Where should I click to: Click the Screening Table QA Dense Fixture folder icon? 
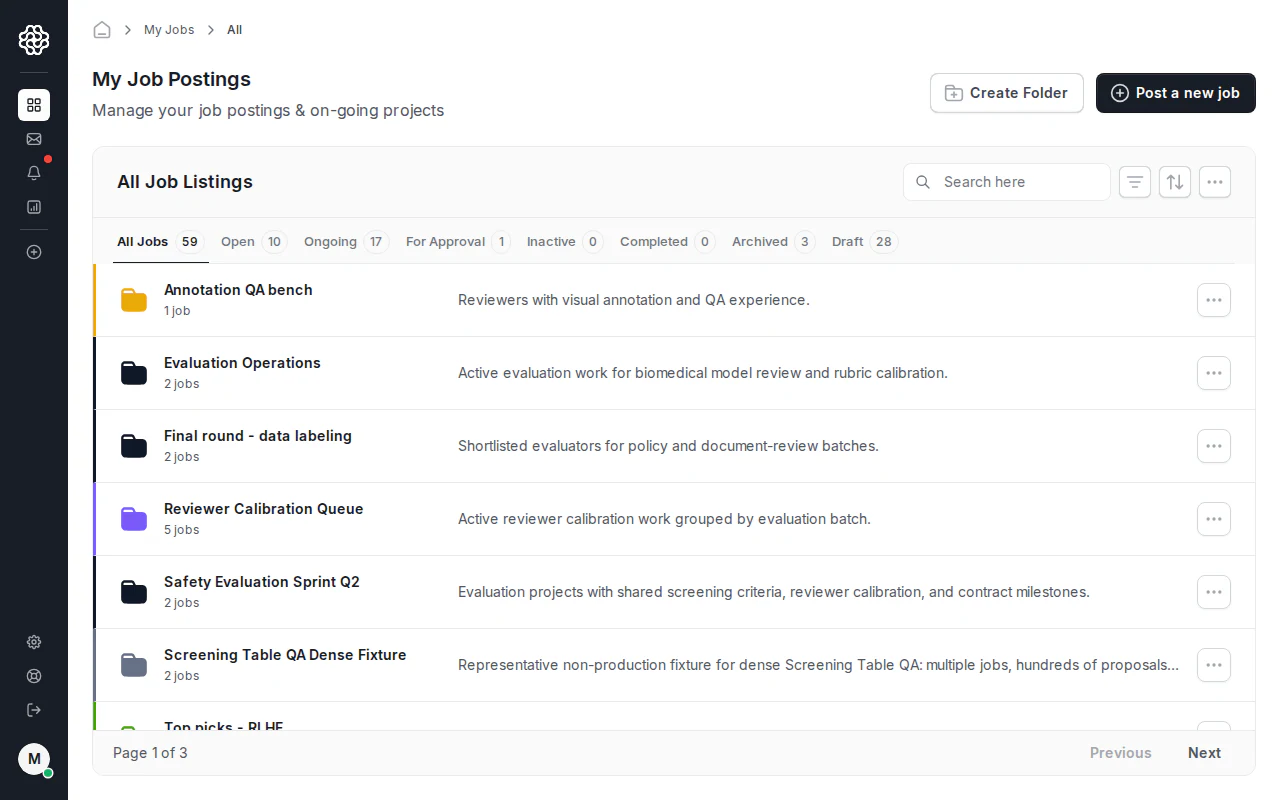coord(134,665)
